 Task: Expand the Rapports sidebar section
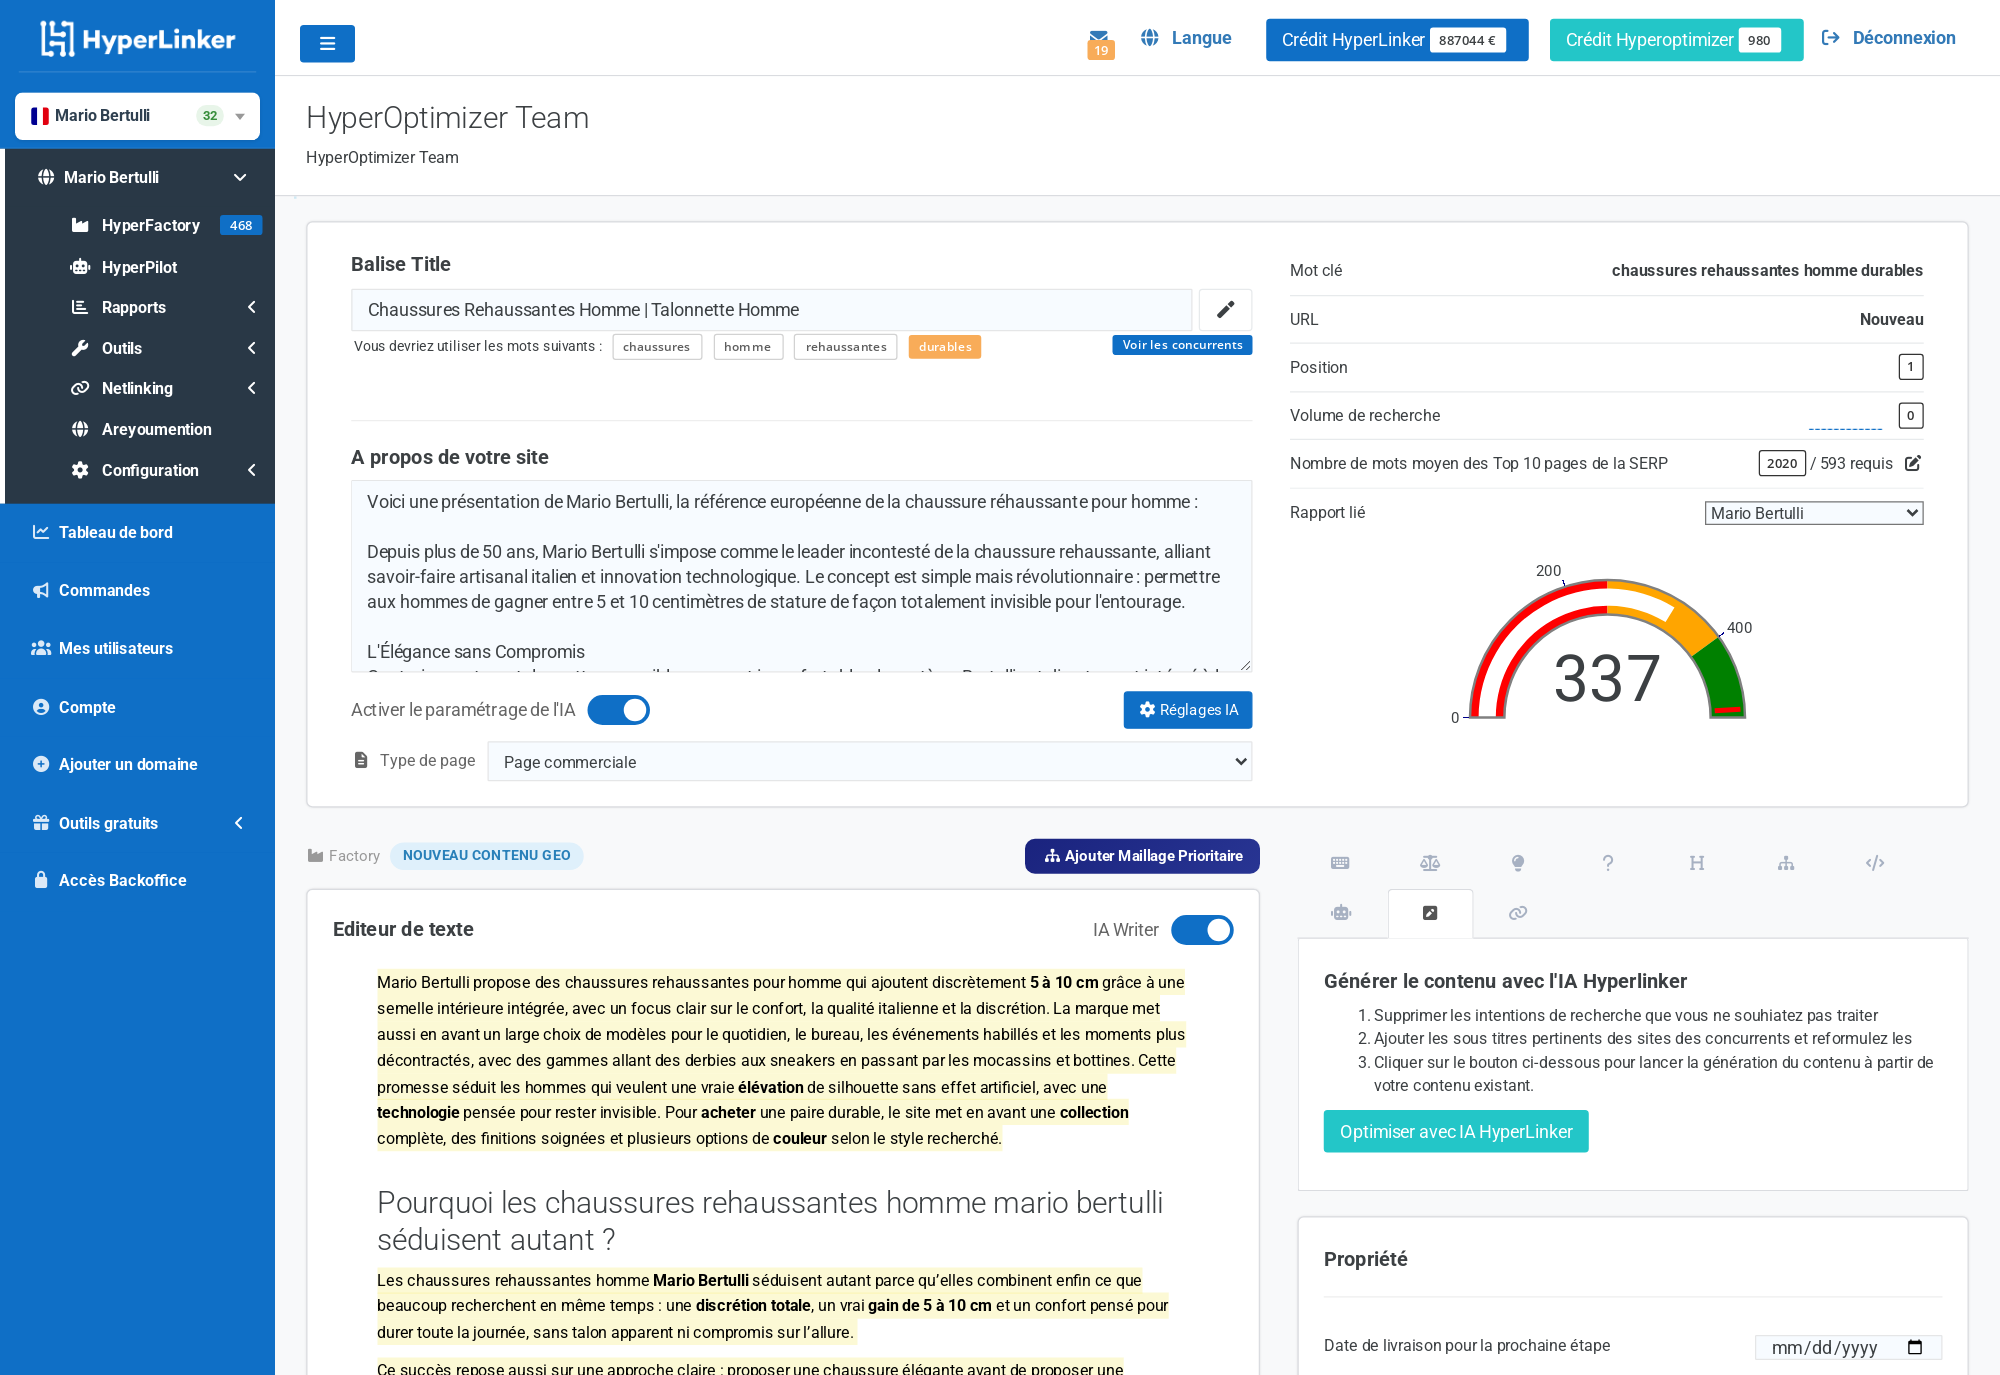[x=134, y=307]
